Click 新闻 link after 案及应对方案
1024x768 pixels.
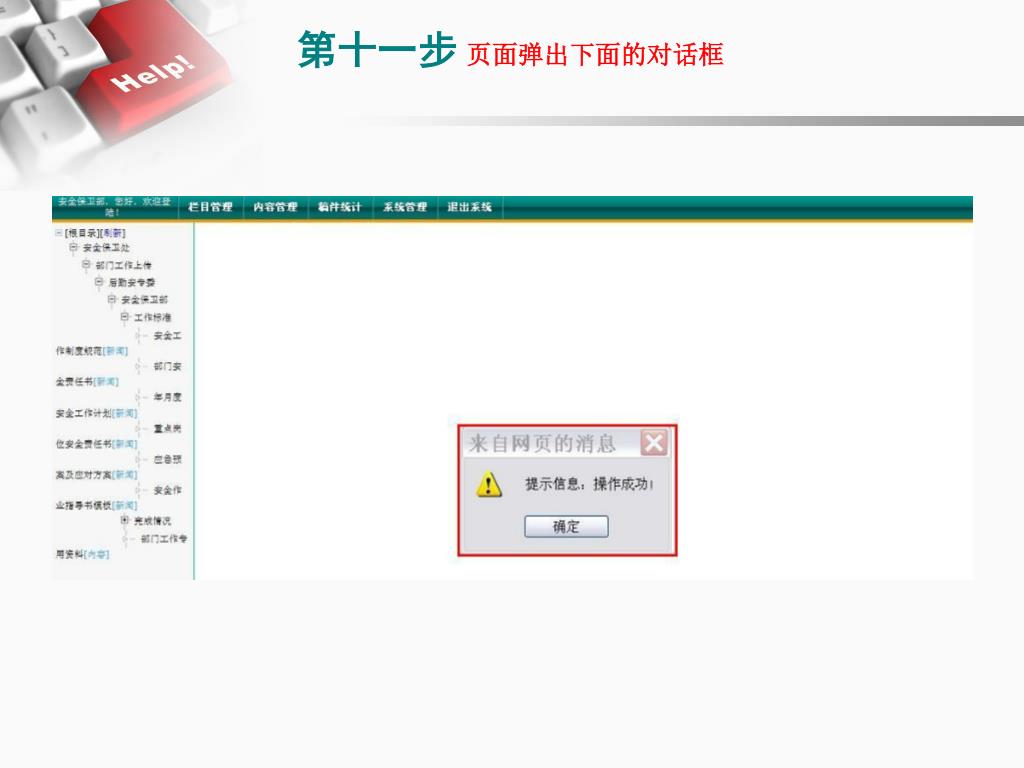pyautogui.click(x=125, y=475)
